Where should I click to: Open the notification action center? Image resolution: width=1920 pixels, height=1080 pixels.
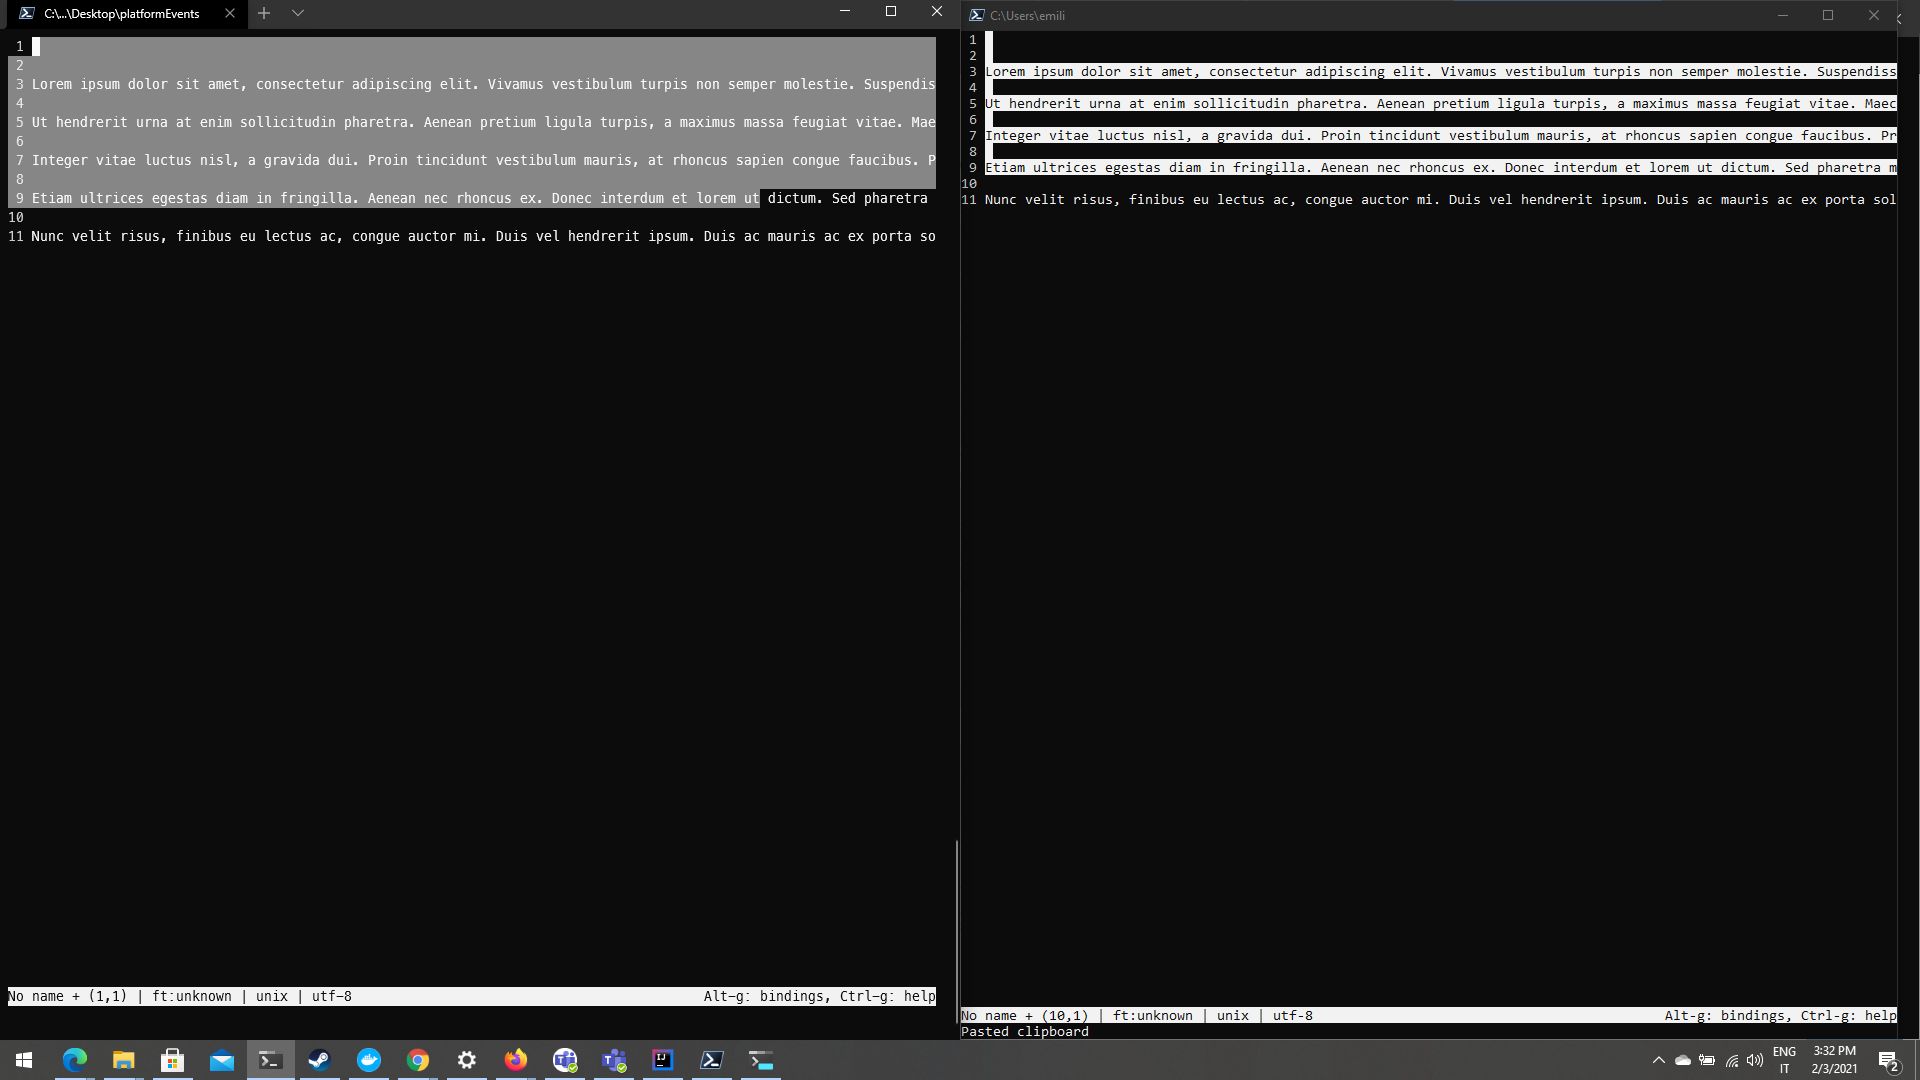pos(1888,1060)
